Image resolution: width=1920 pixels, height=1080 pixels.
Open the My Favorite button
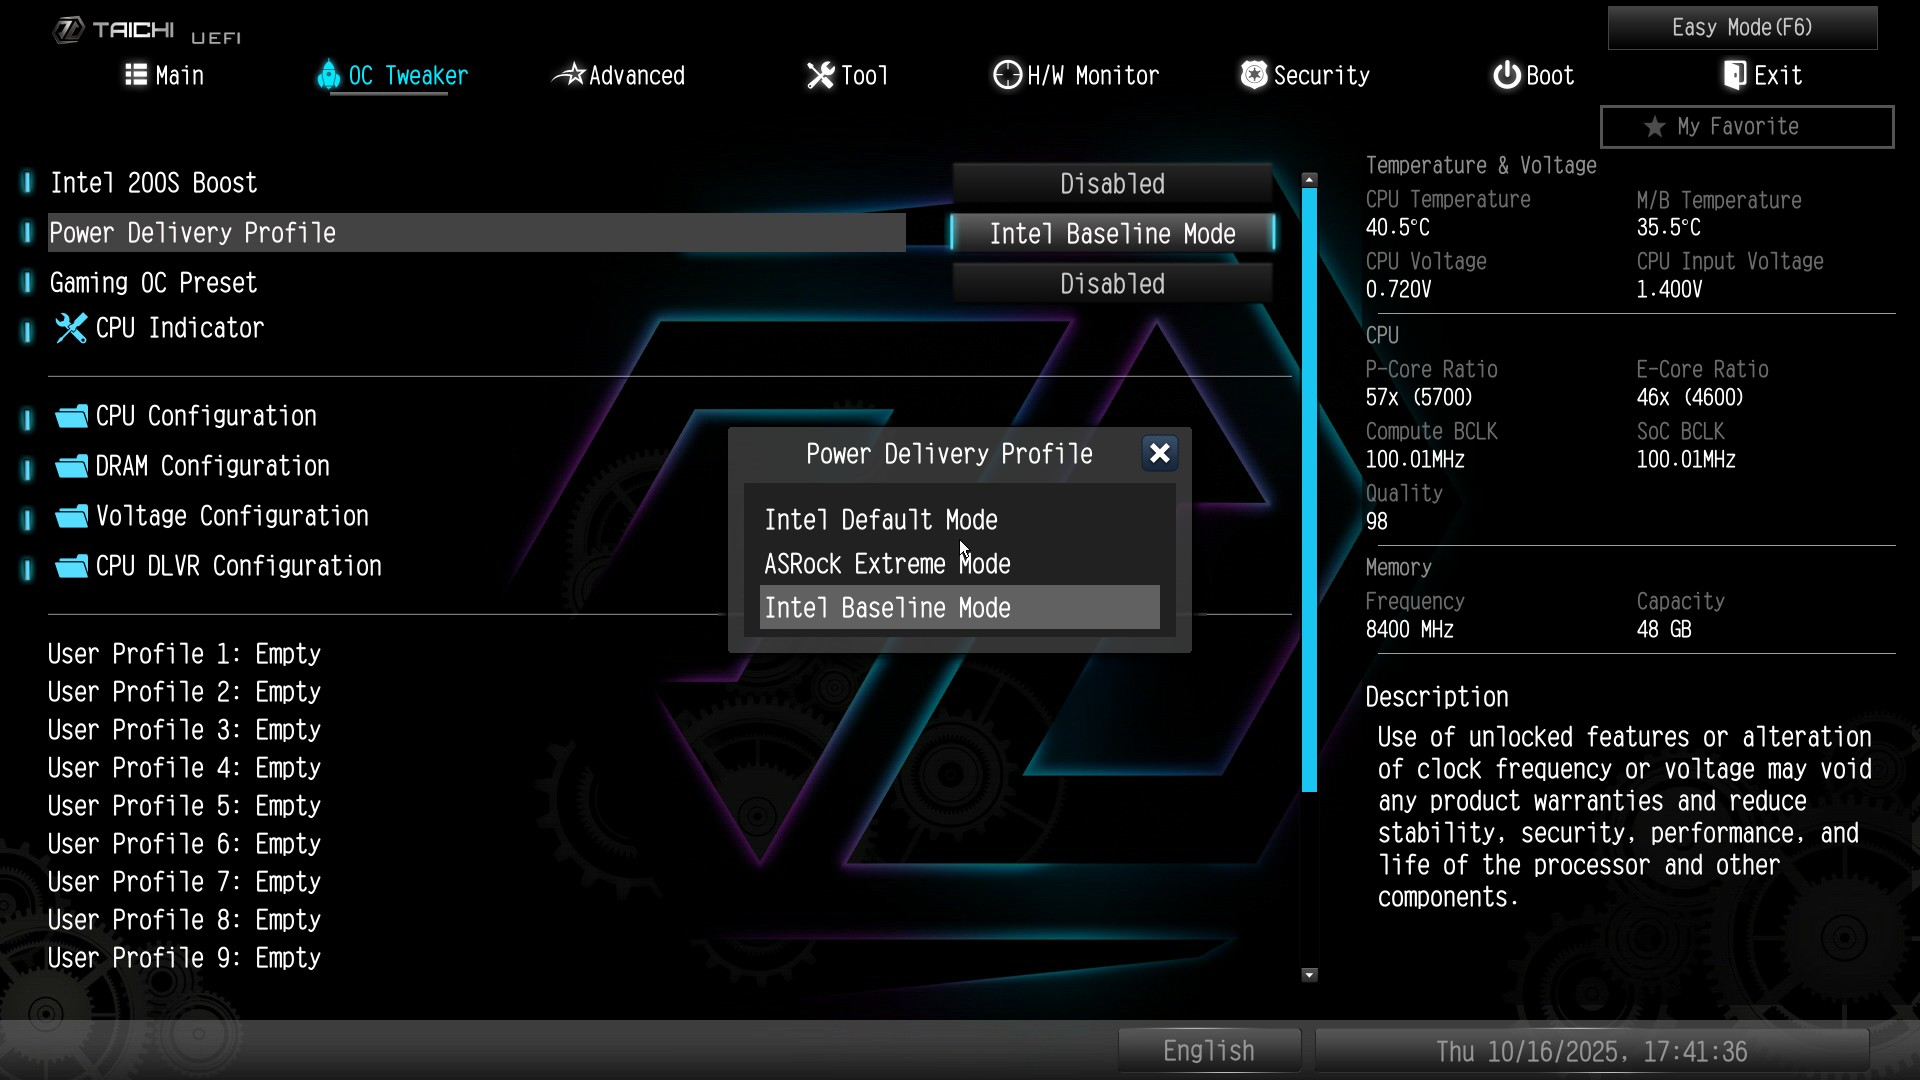coord(1746,127)
